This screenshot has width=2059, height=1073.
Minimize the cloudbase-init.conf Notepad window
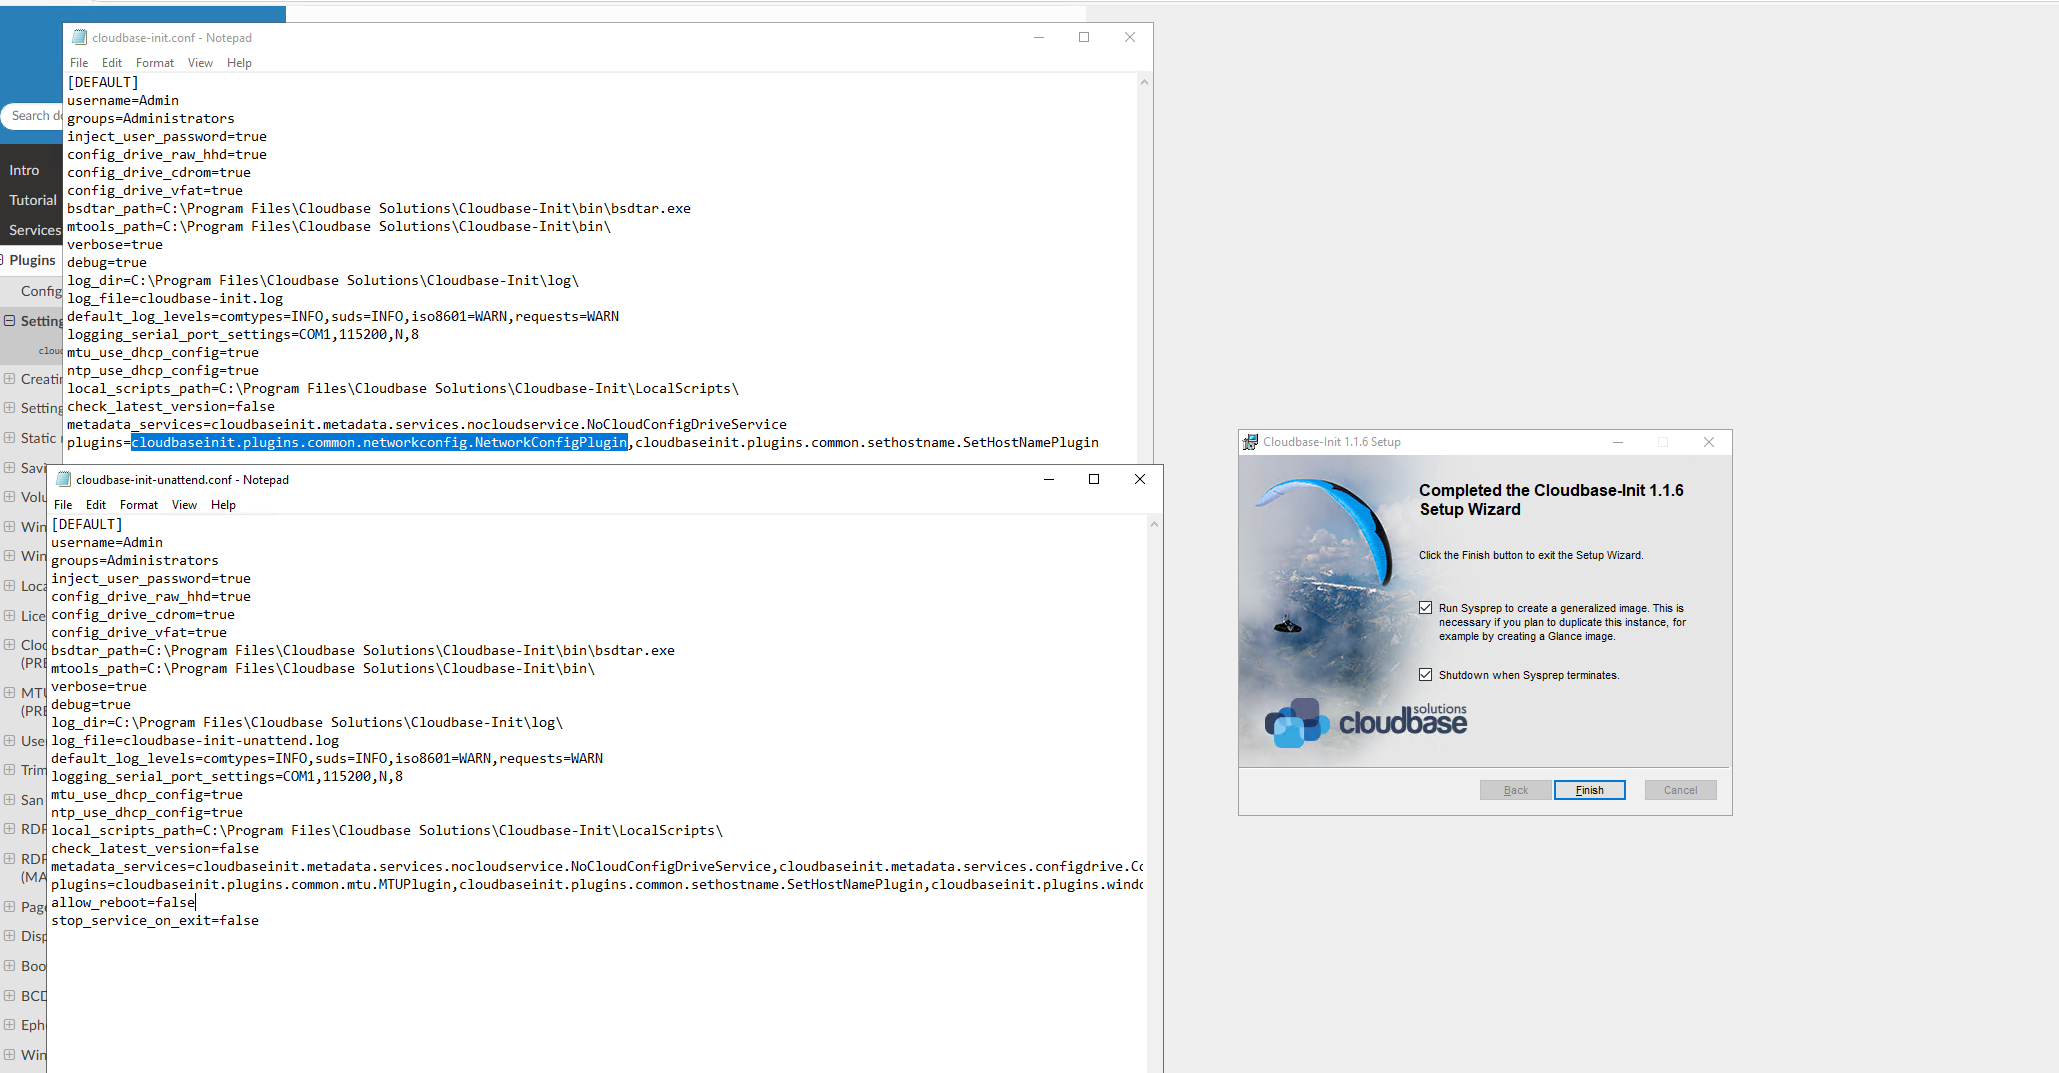1039,38
